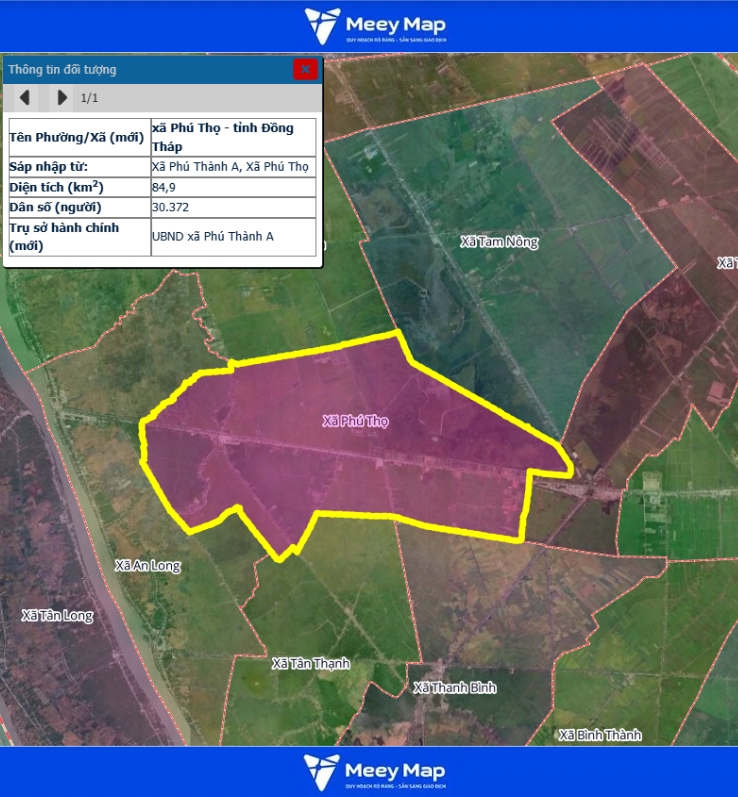The height and width of the screenshot is (797, 738).
Task: Click the 'Xã Phú Thành A, Xã Phú Thọ' cell
Action: point(230,167)
